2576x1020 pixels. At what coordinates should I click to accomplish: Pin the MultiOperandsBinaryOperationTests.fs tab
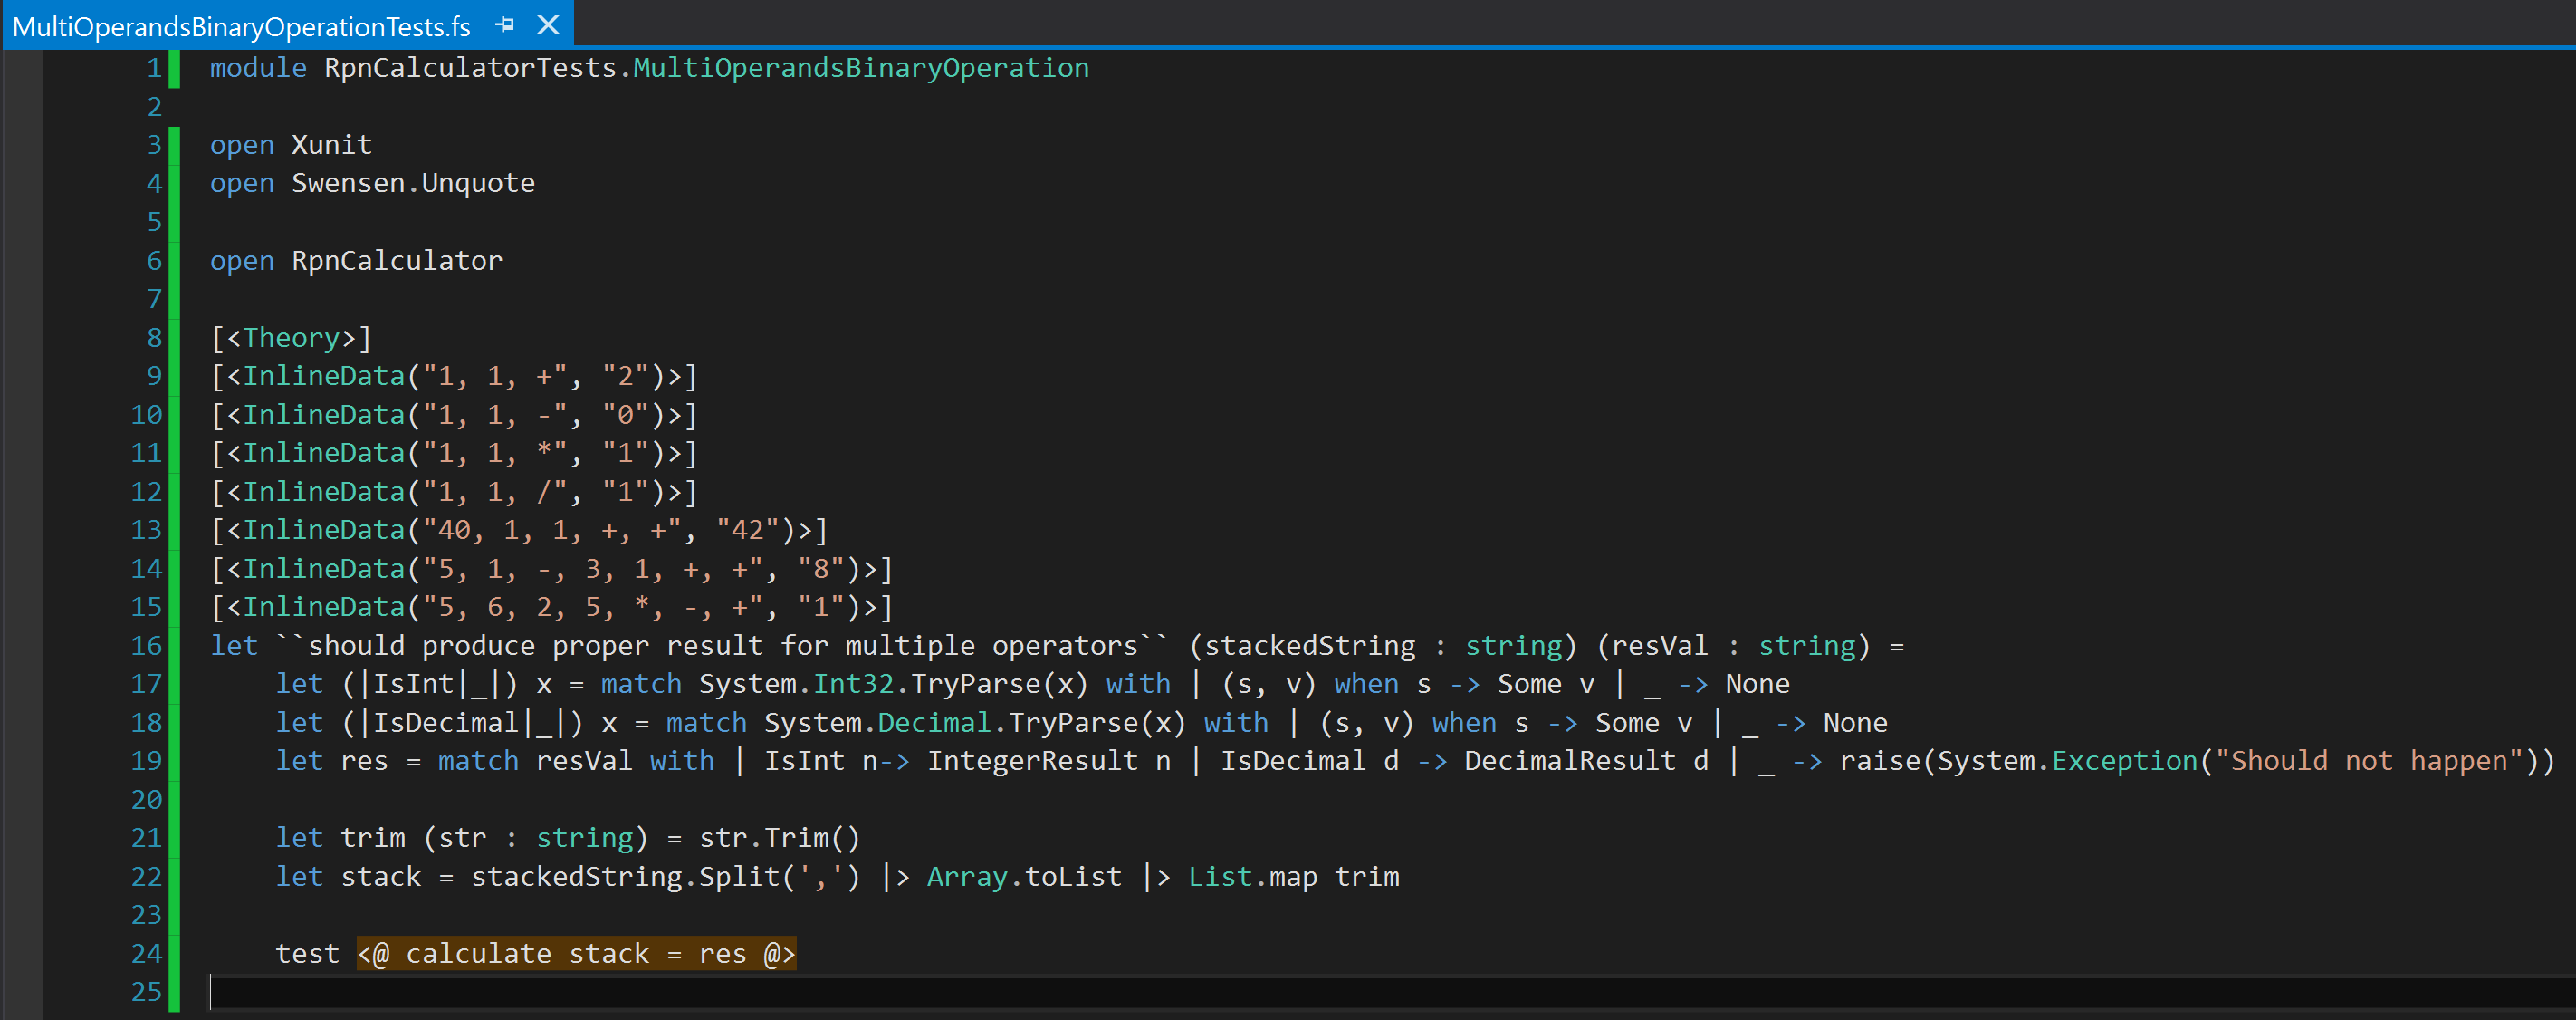tap(506, 25)
